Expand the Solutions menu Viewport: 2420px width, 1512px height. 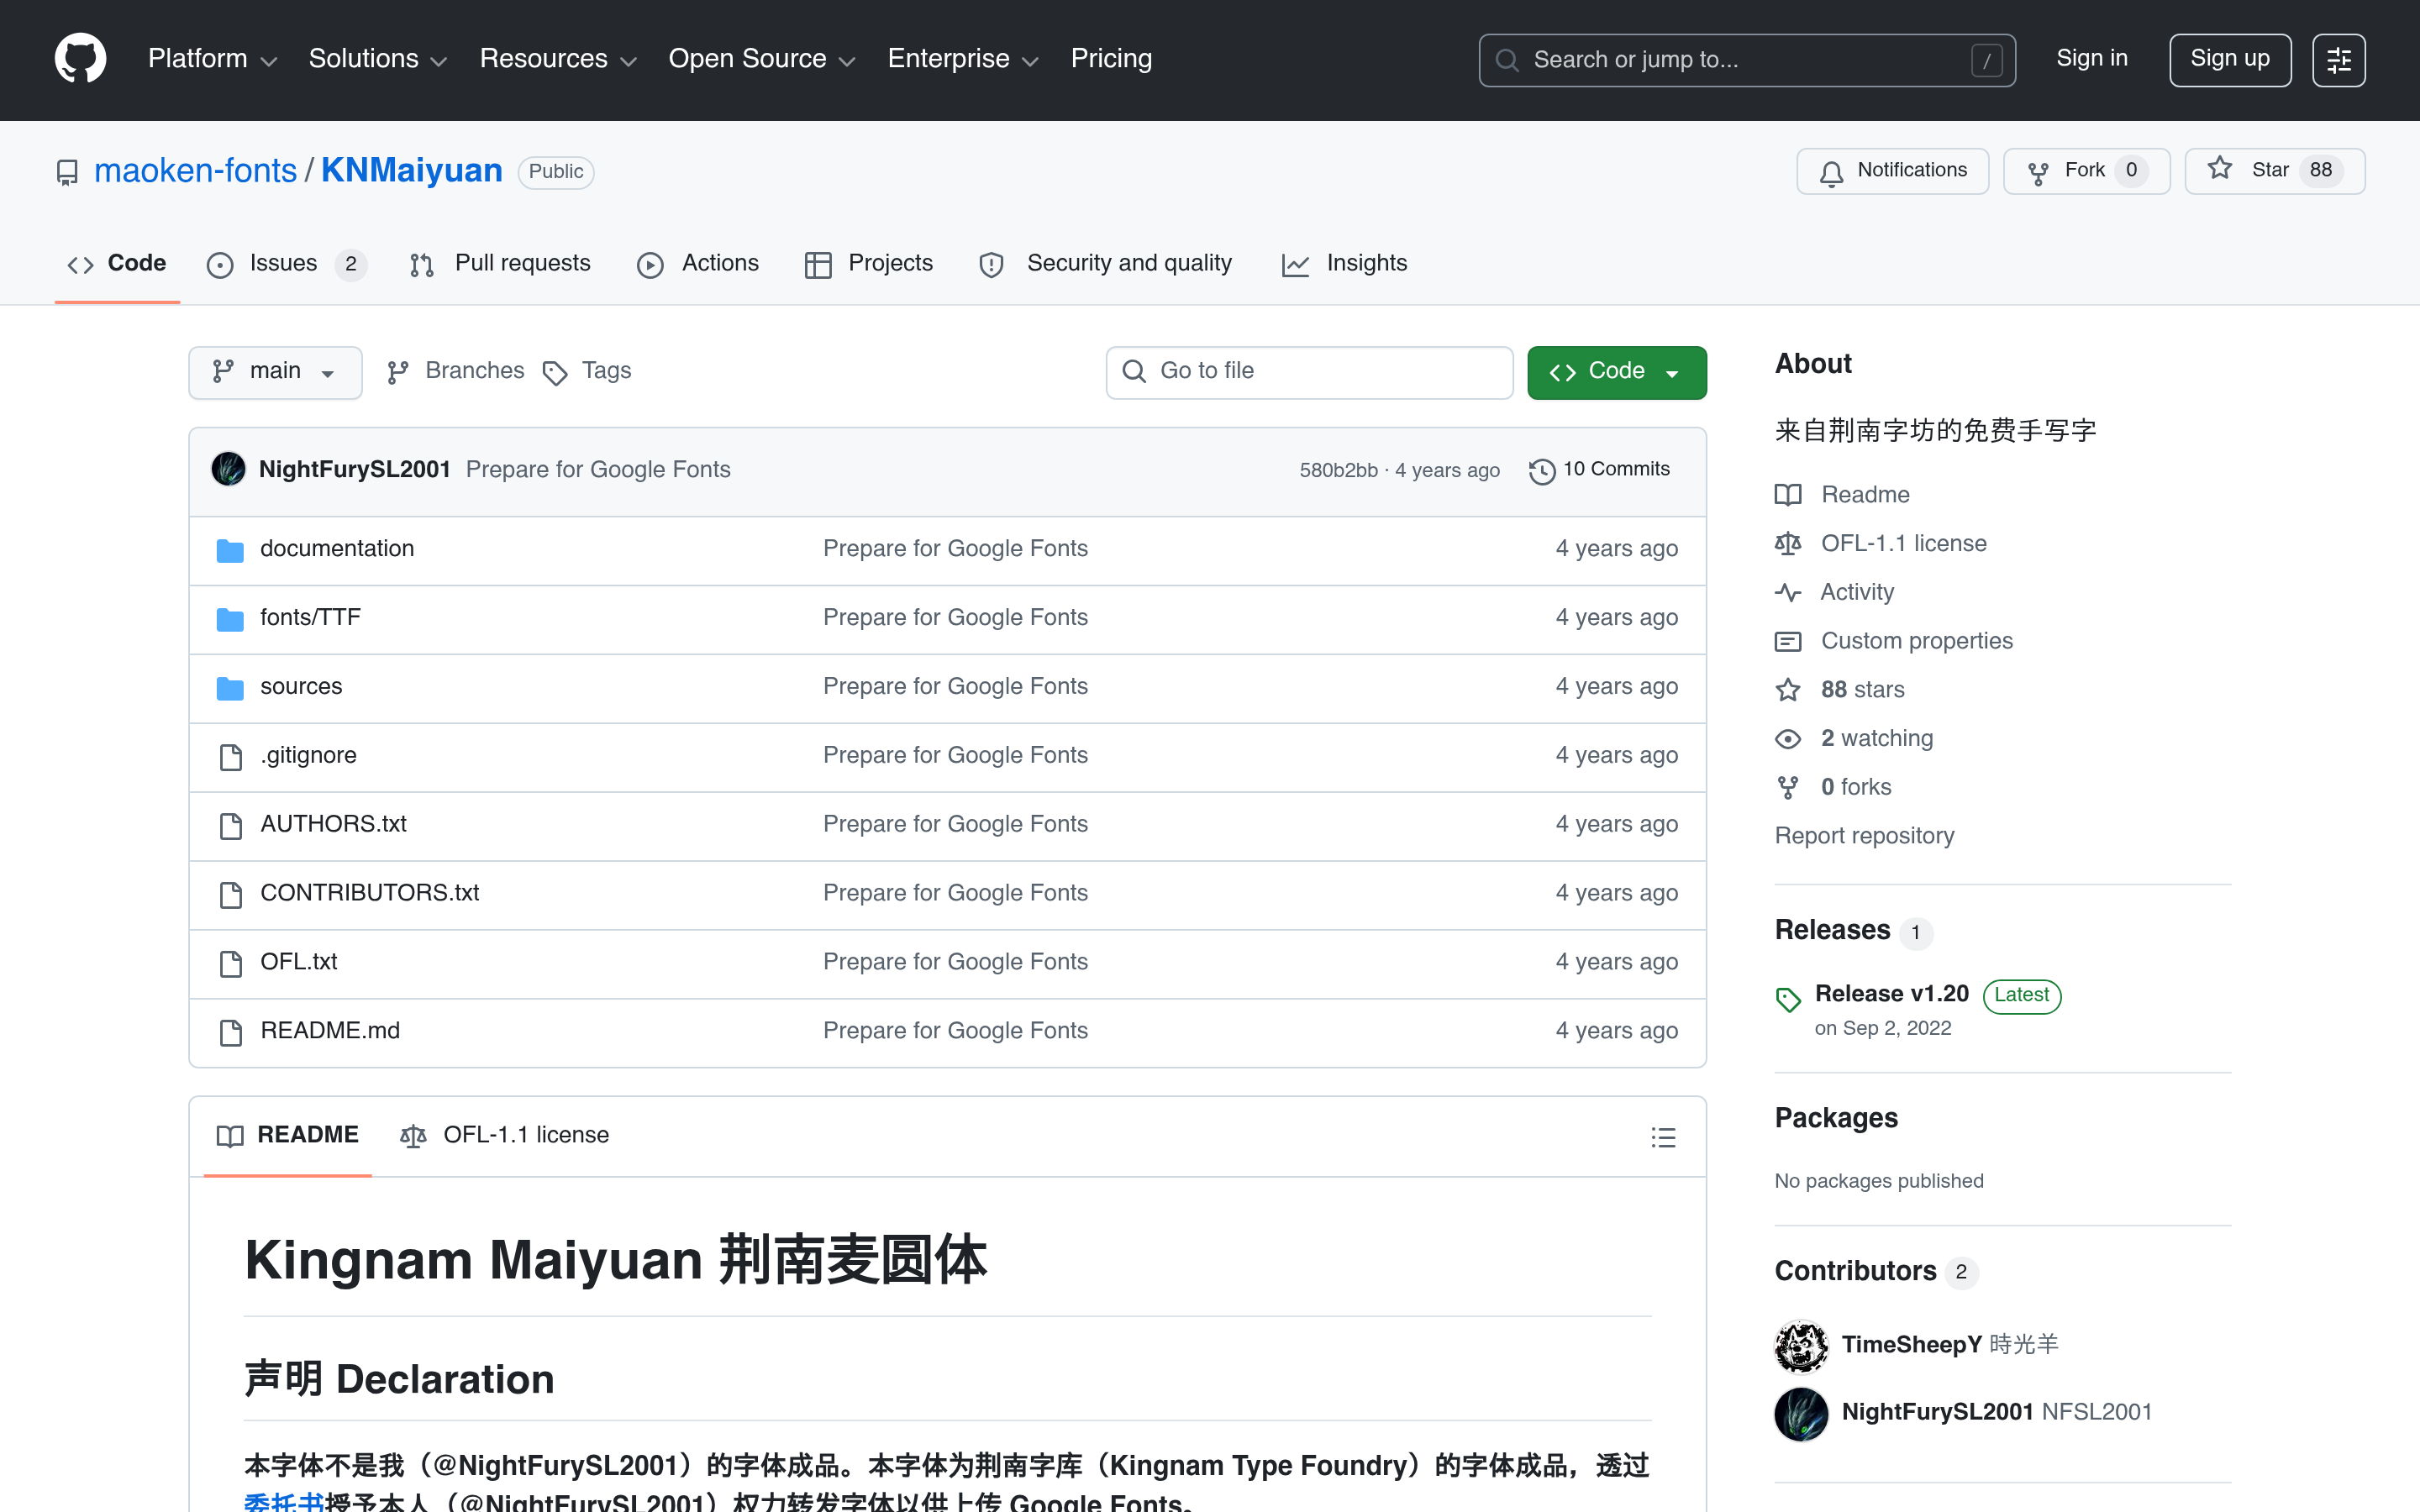377,59
